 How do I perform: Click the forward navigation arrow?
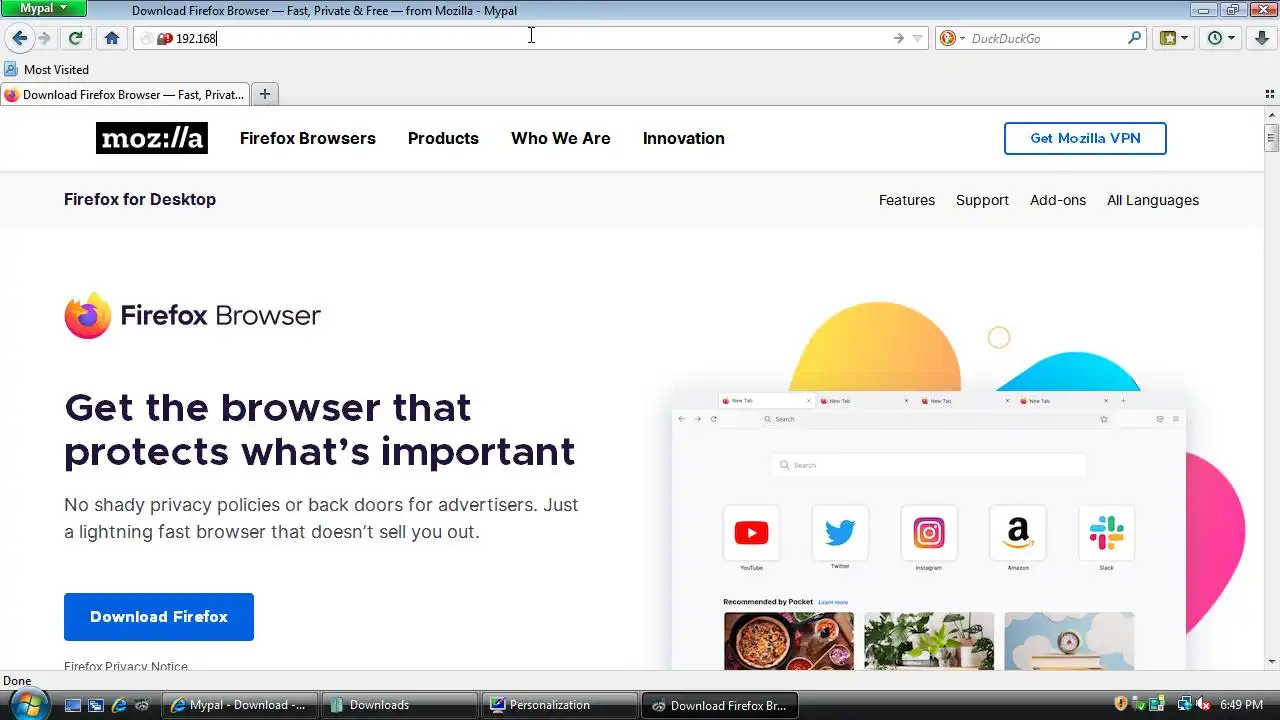click(44, 38)
